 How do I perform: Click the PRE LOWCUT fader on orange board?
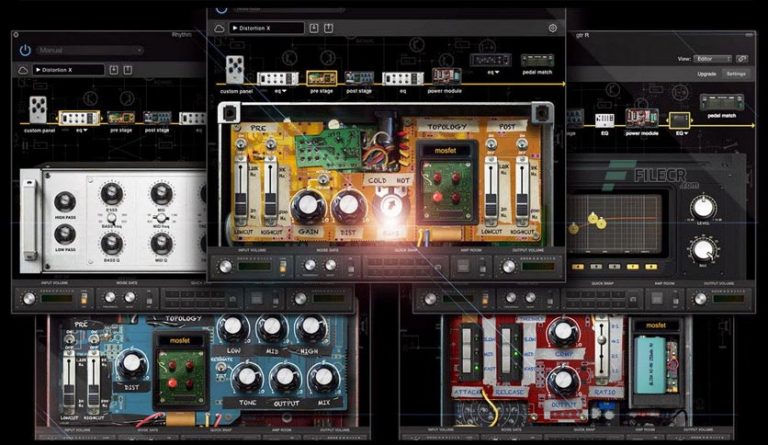(240, 189)
